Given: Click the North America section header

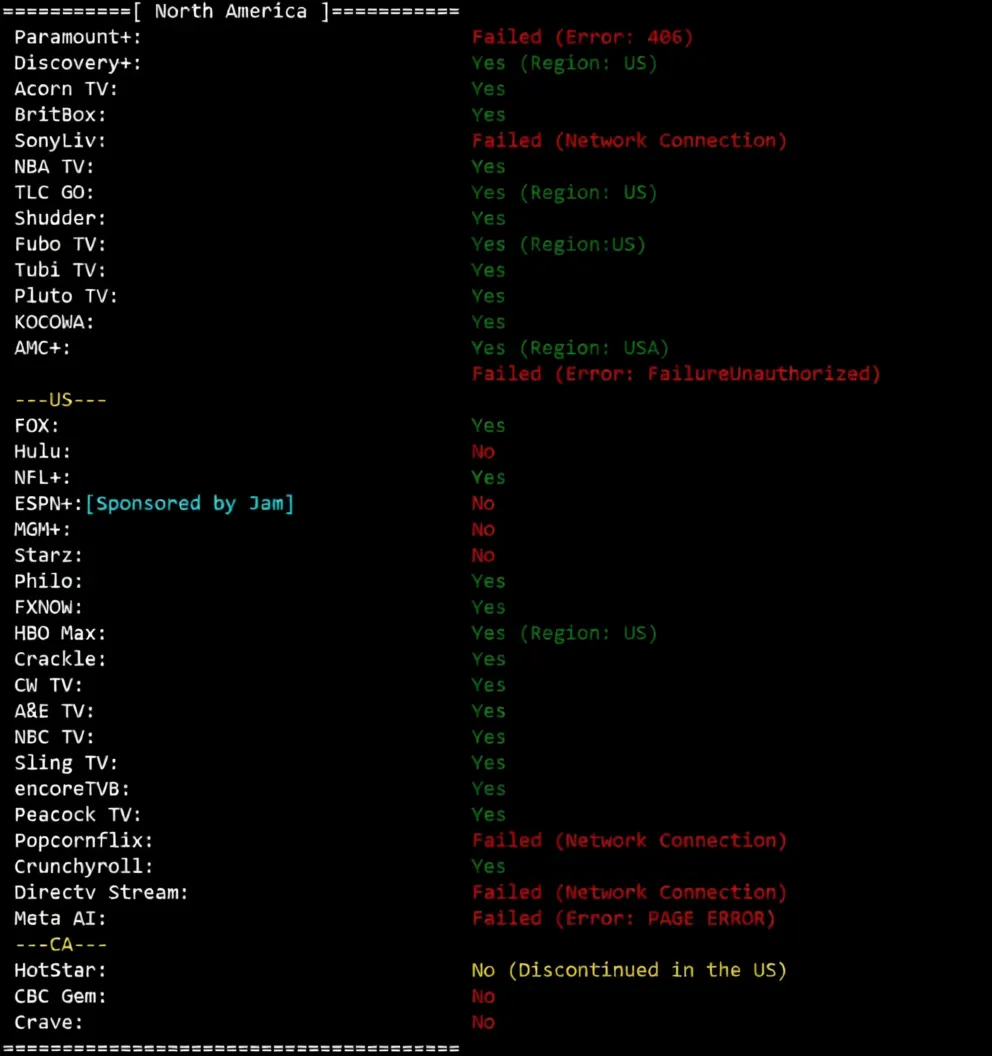Looking at the screenshot, I should point(230,11).
